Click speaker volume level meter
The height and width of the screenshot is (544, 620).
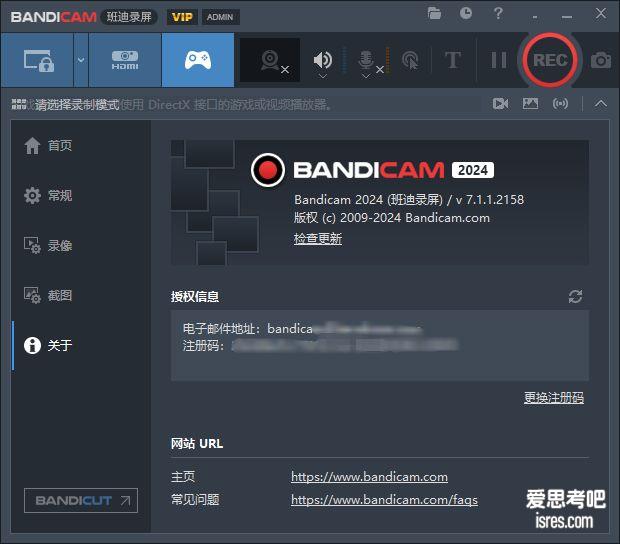(x=344, y=60)
